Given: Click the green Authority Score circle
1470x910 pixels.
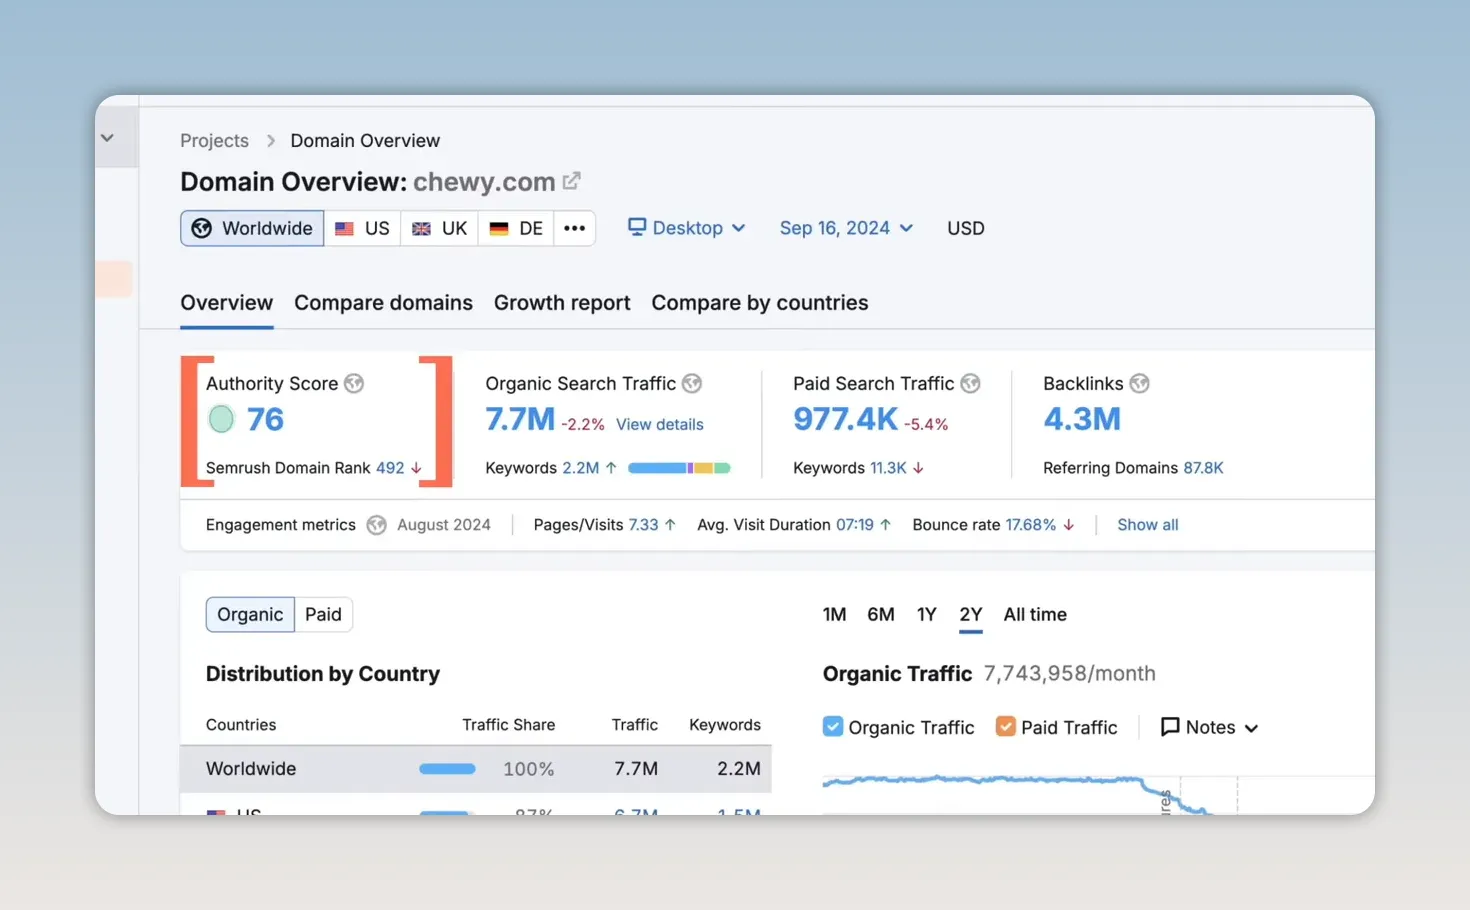Looking at the screenshot, I should [x=221, y=419].
